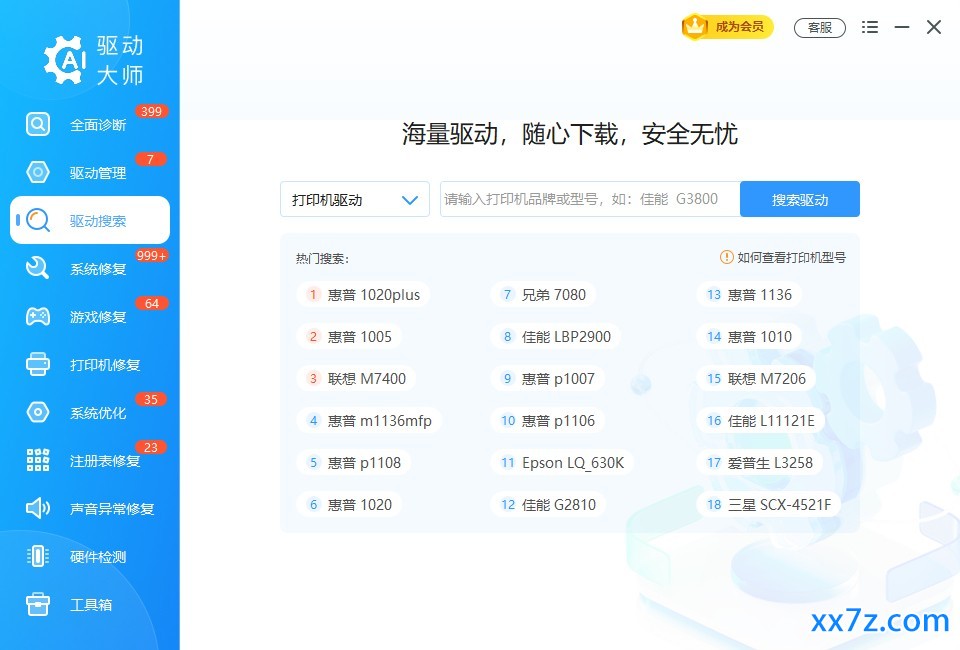Image resolution: width=960 pixels, height=650 pixels.
Task: Open 游戏修复 gamepad icon
Action: coord(37,316)
